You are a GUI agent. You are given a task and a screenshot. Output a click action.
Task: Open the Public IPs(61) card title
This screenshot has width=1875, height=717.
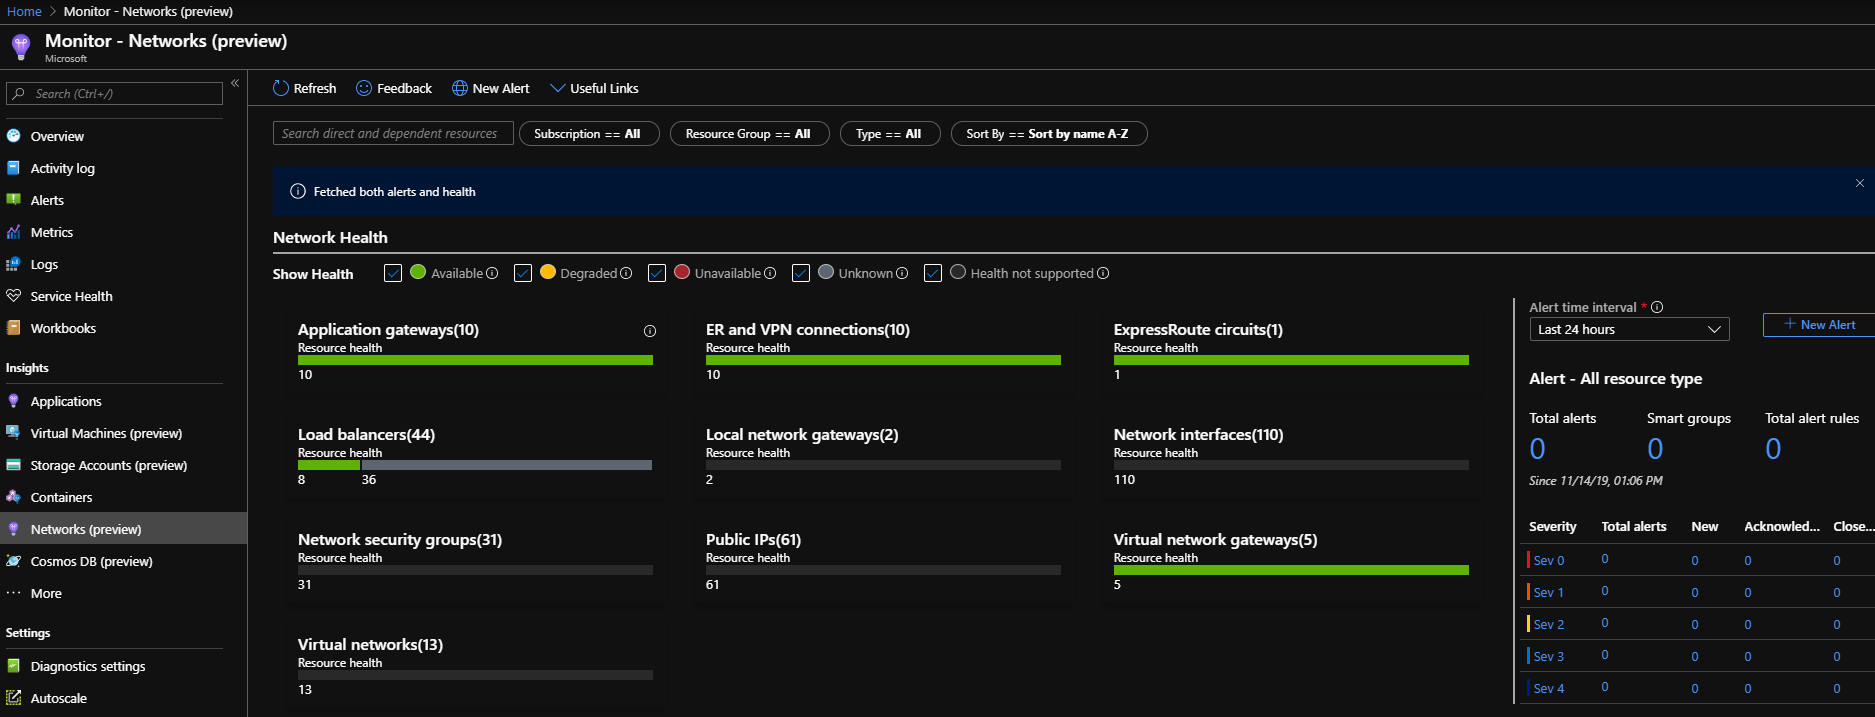753,540
